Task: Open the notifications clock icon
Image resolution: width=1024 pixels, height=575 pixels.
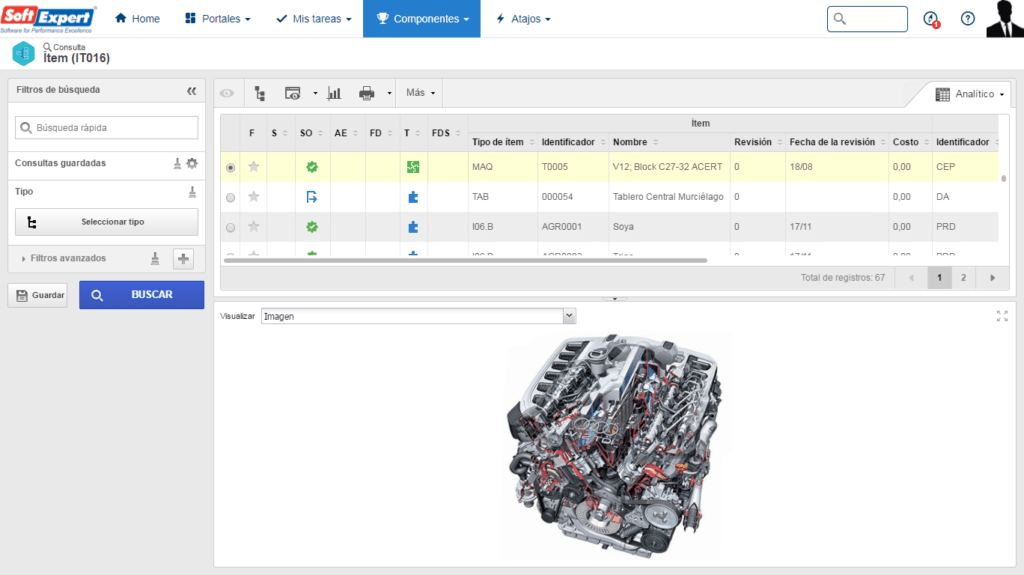Action: tap(931, 19)
